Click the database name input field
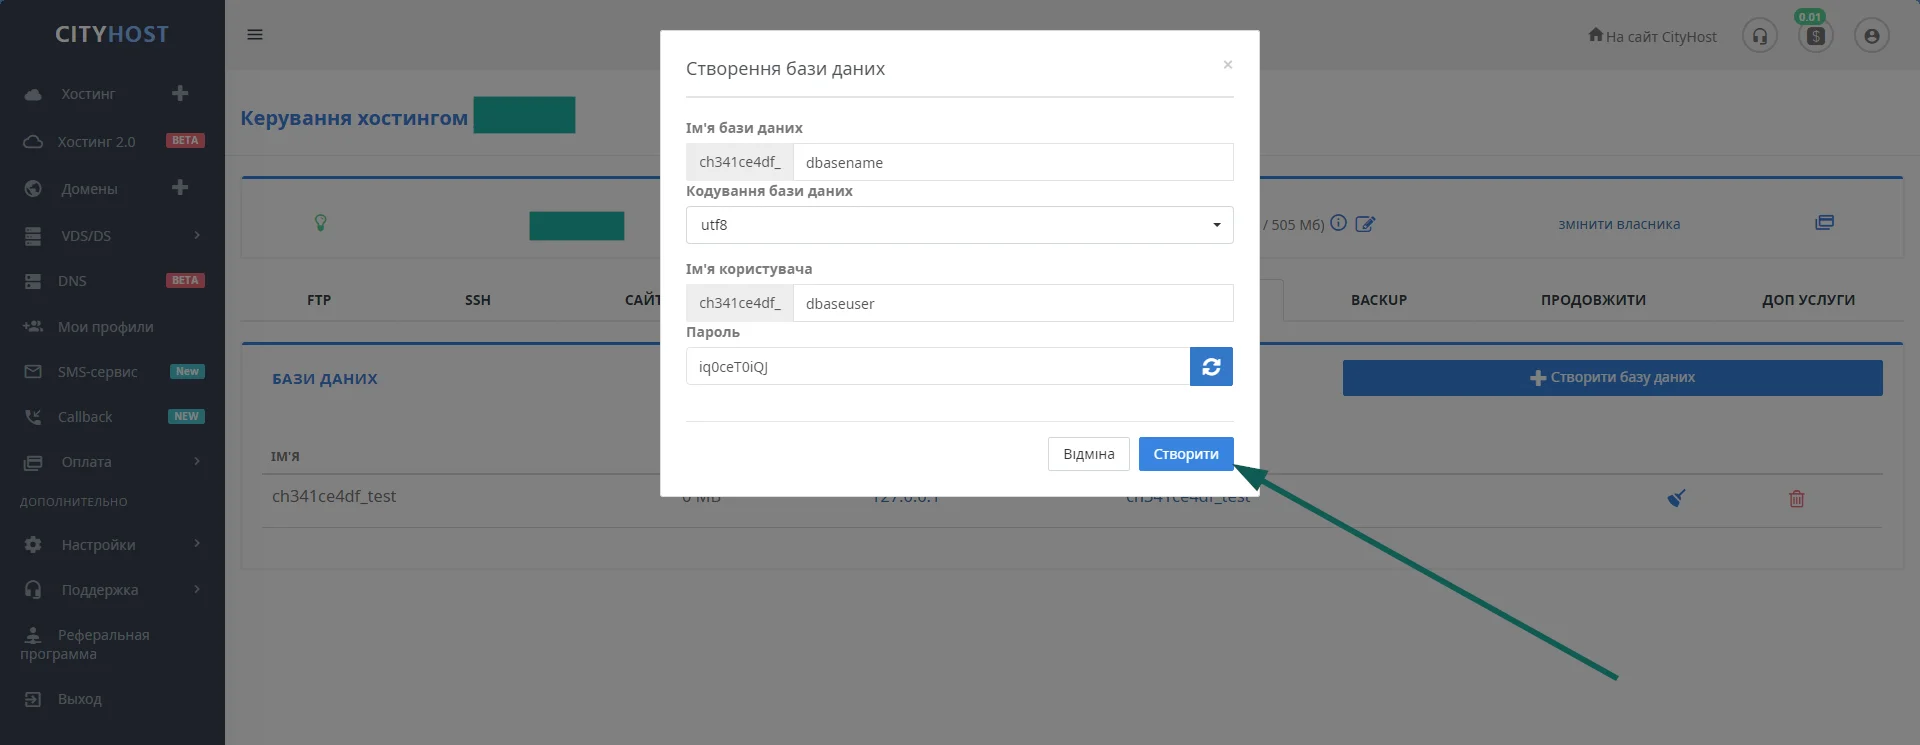The image size is (1920, 745). pos(1012,162)
